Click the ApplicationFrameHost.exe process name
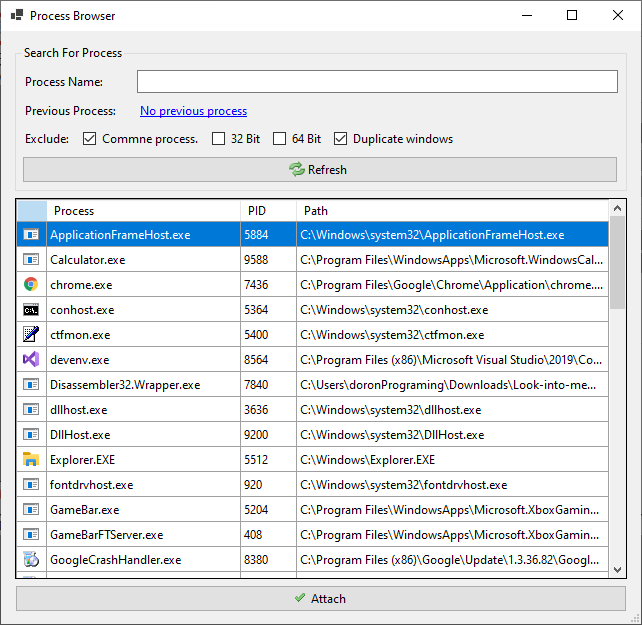Viewport: 642px width, 625px height. (120, 235)
